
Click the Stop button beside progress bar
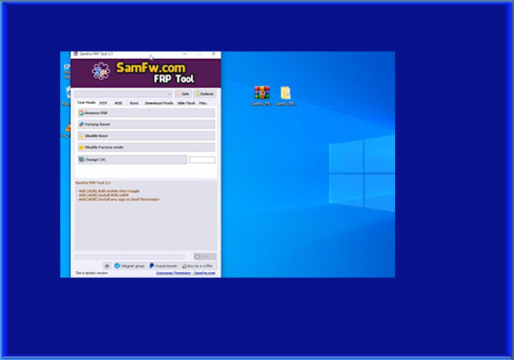pos(205,256)
